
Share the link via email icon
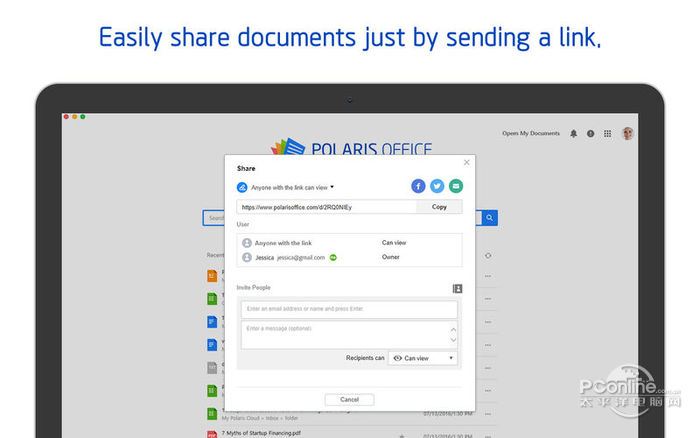coord(455,186)
